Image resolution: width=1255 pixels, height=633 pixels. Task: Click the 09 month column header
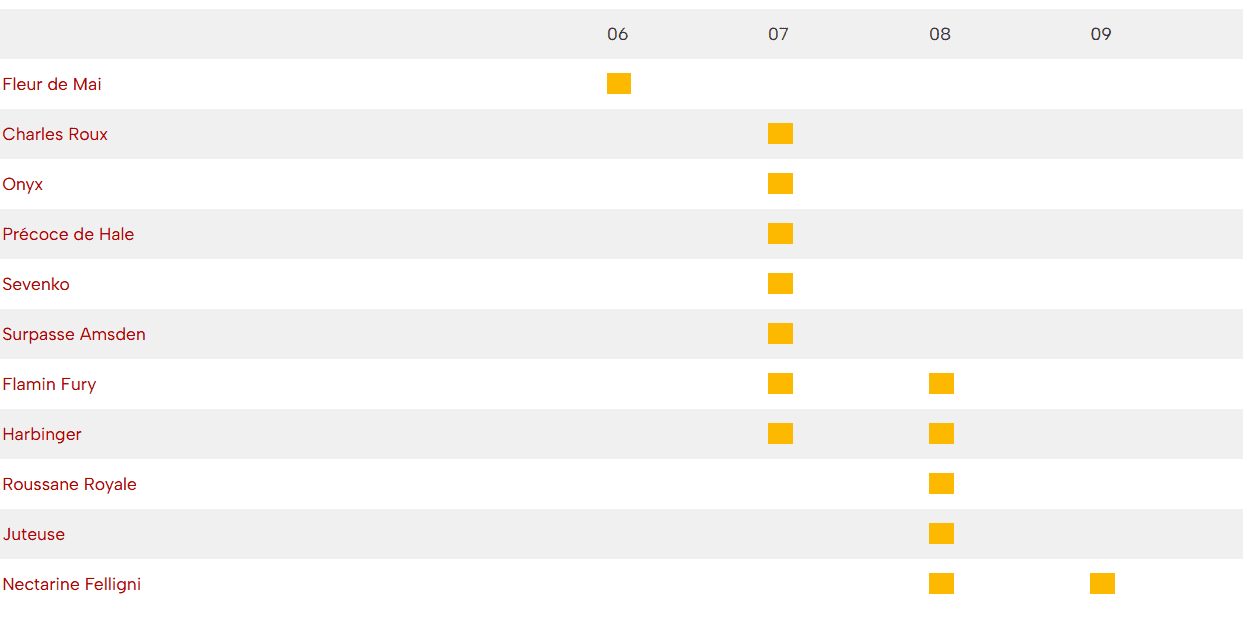(x=1101, y=34)
